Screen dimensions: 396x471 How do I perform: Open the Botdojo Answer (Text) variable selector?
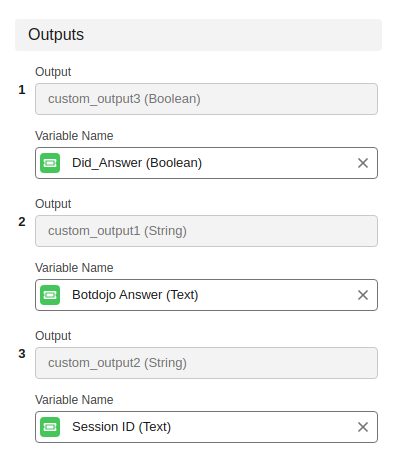[x=206, y=295]
